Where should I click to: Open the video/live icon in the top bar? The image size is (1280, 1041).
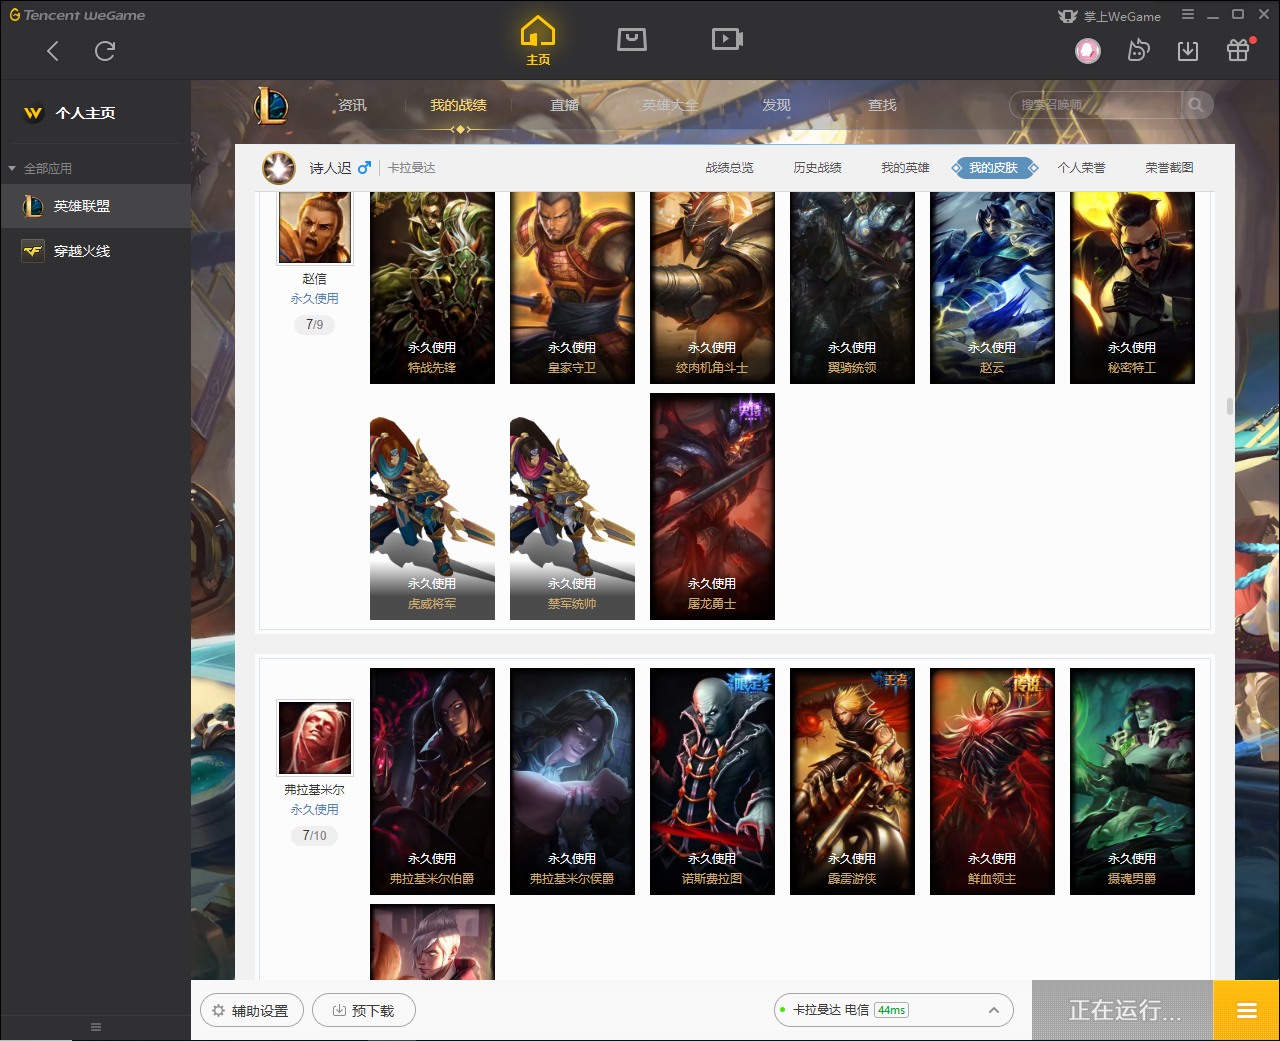click(x=727, y=39)
